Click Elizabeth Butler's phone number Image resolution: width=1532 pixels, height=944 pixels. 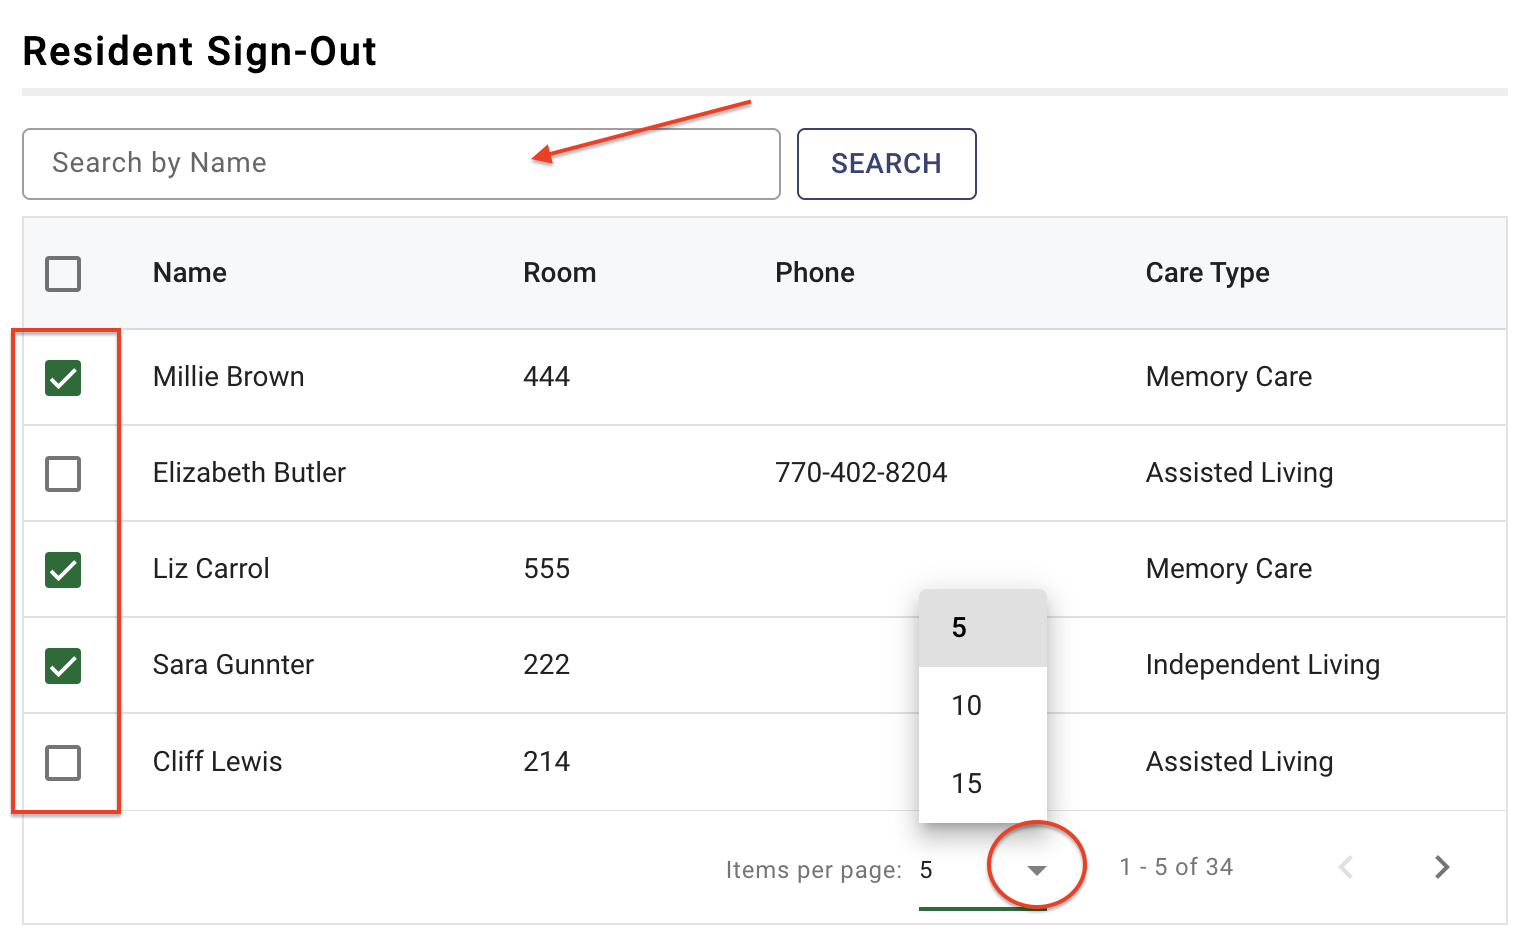tap(861, 473)
